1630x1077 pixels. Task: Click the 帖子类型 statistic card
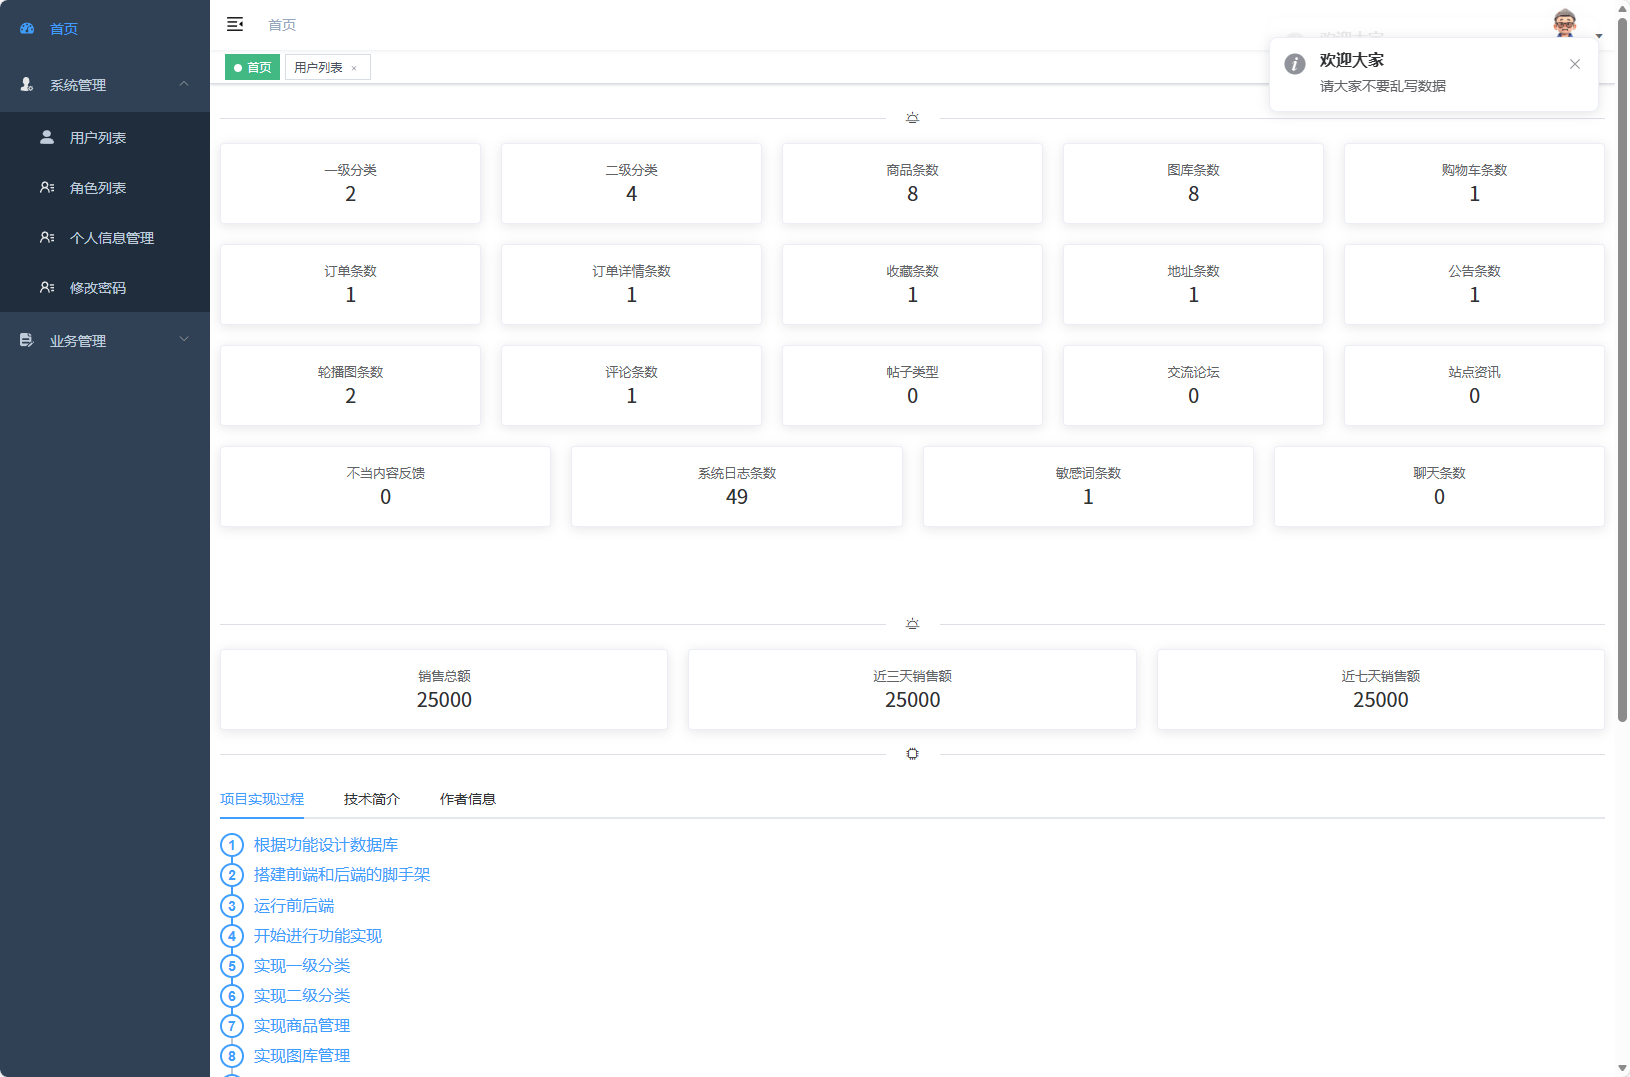point(912,385)
